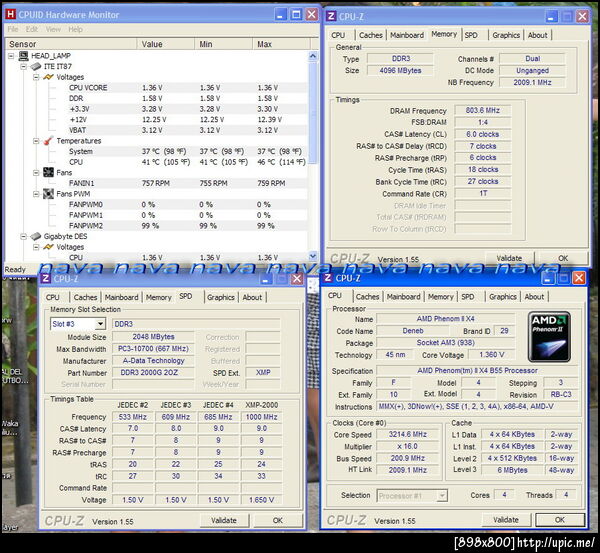Click the Code Name Deneb field

413,331
